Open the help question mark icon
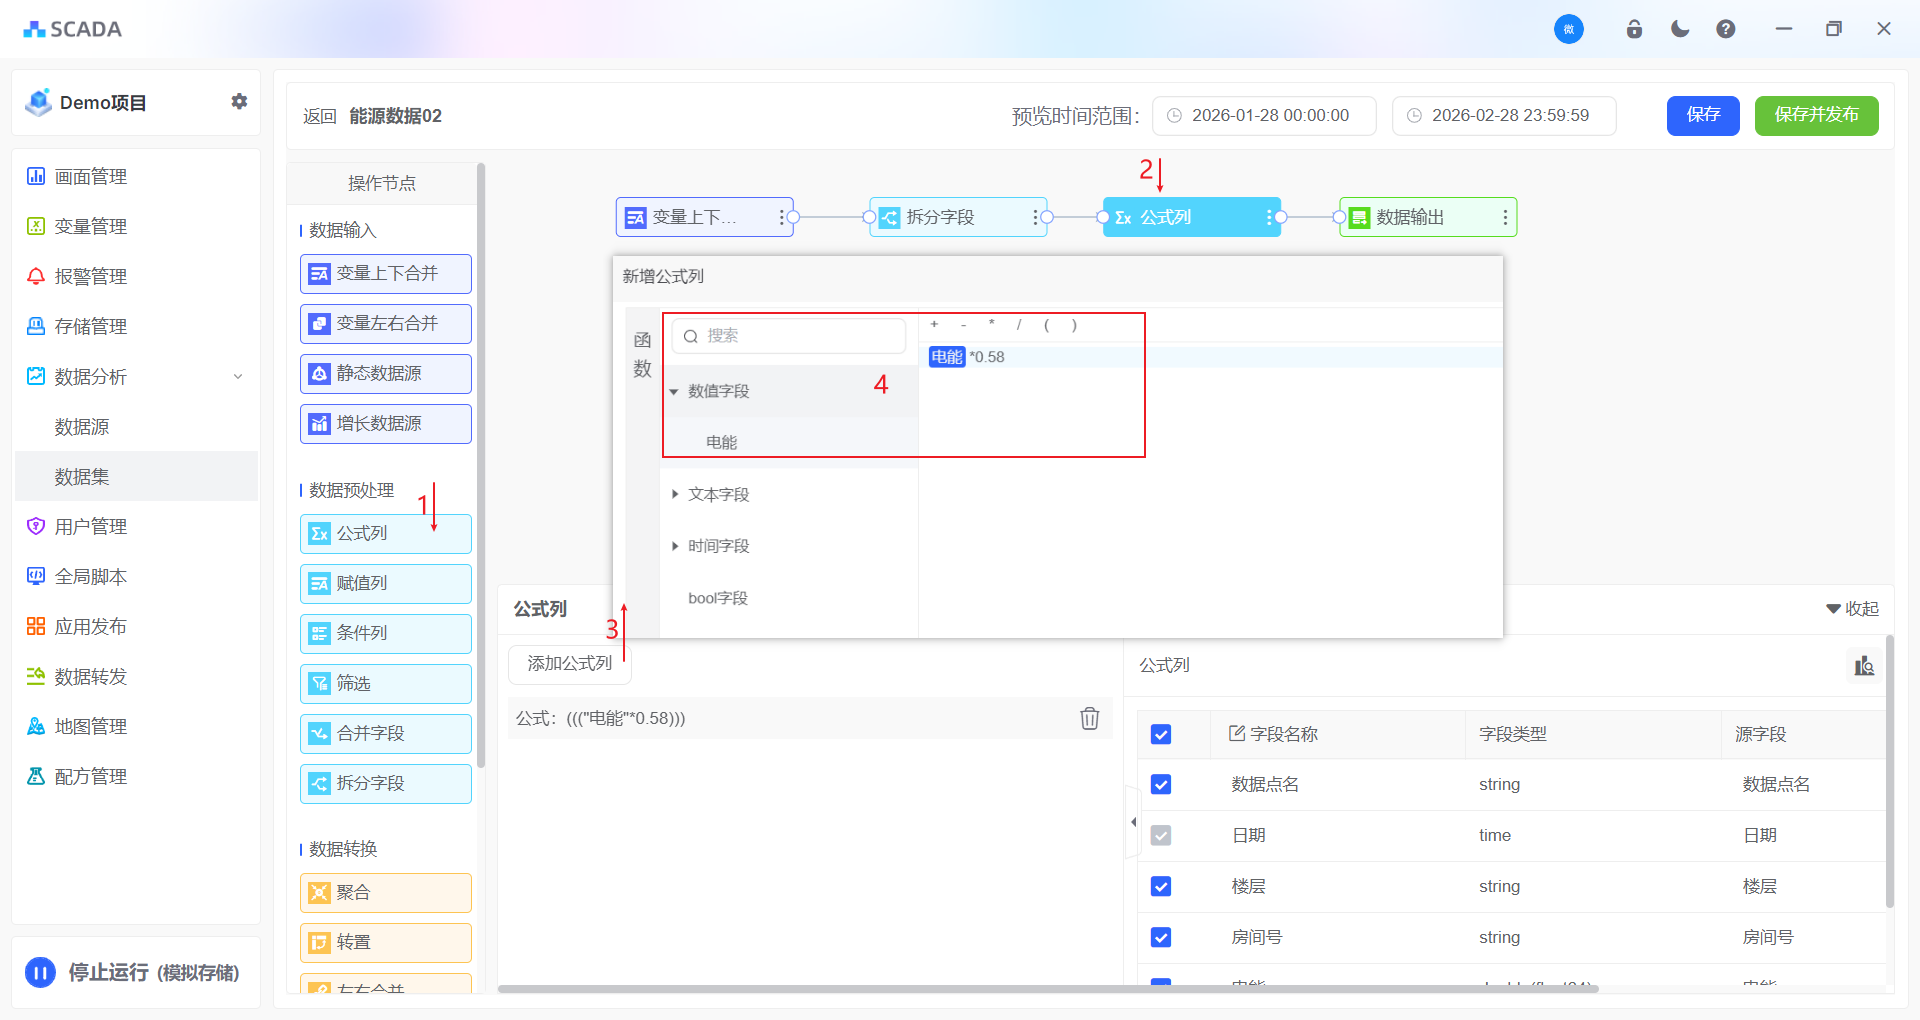 point(1726,29)
